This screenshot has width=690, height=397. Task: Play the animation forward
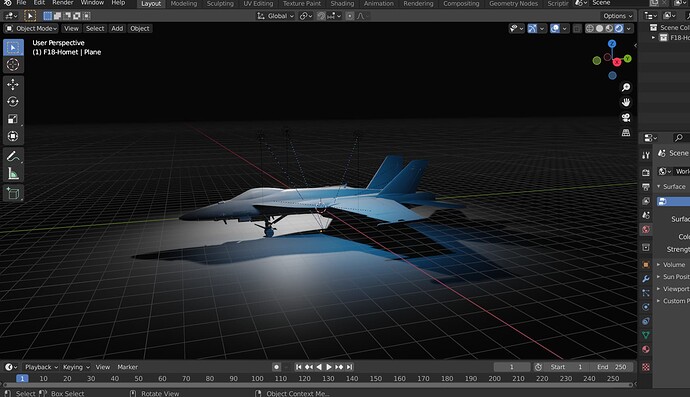[329, 367]
